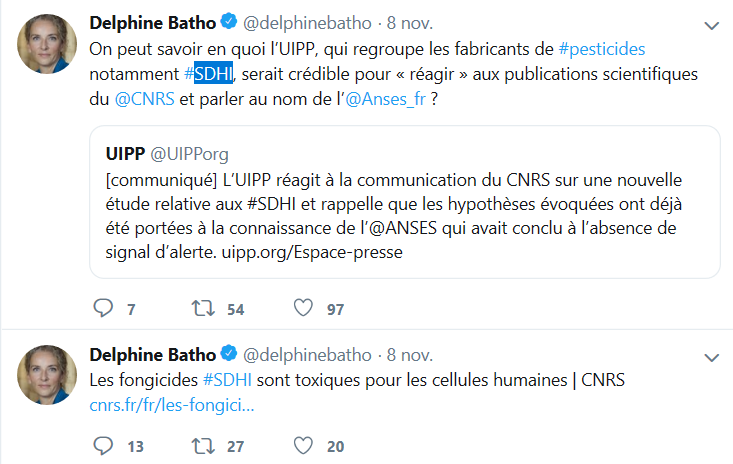
Task: Click the verified badge in first tweet
Action: tap(229, 22)
